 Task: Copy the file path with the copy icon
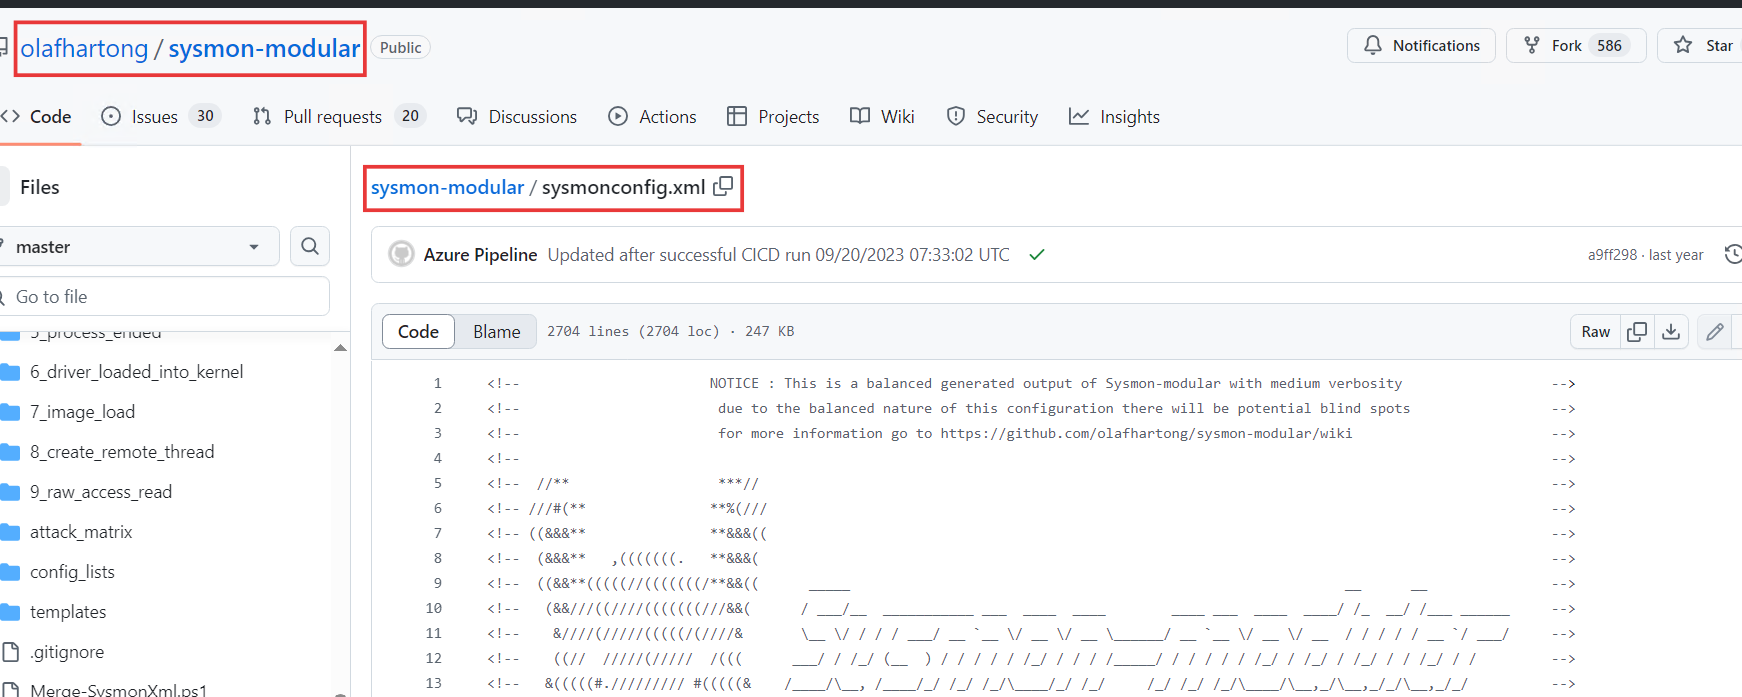(723, 186)
